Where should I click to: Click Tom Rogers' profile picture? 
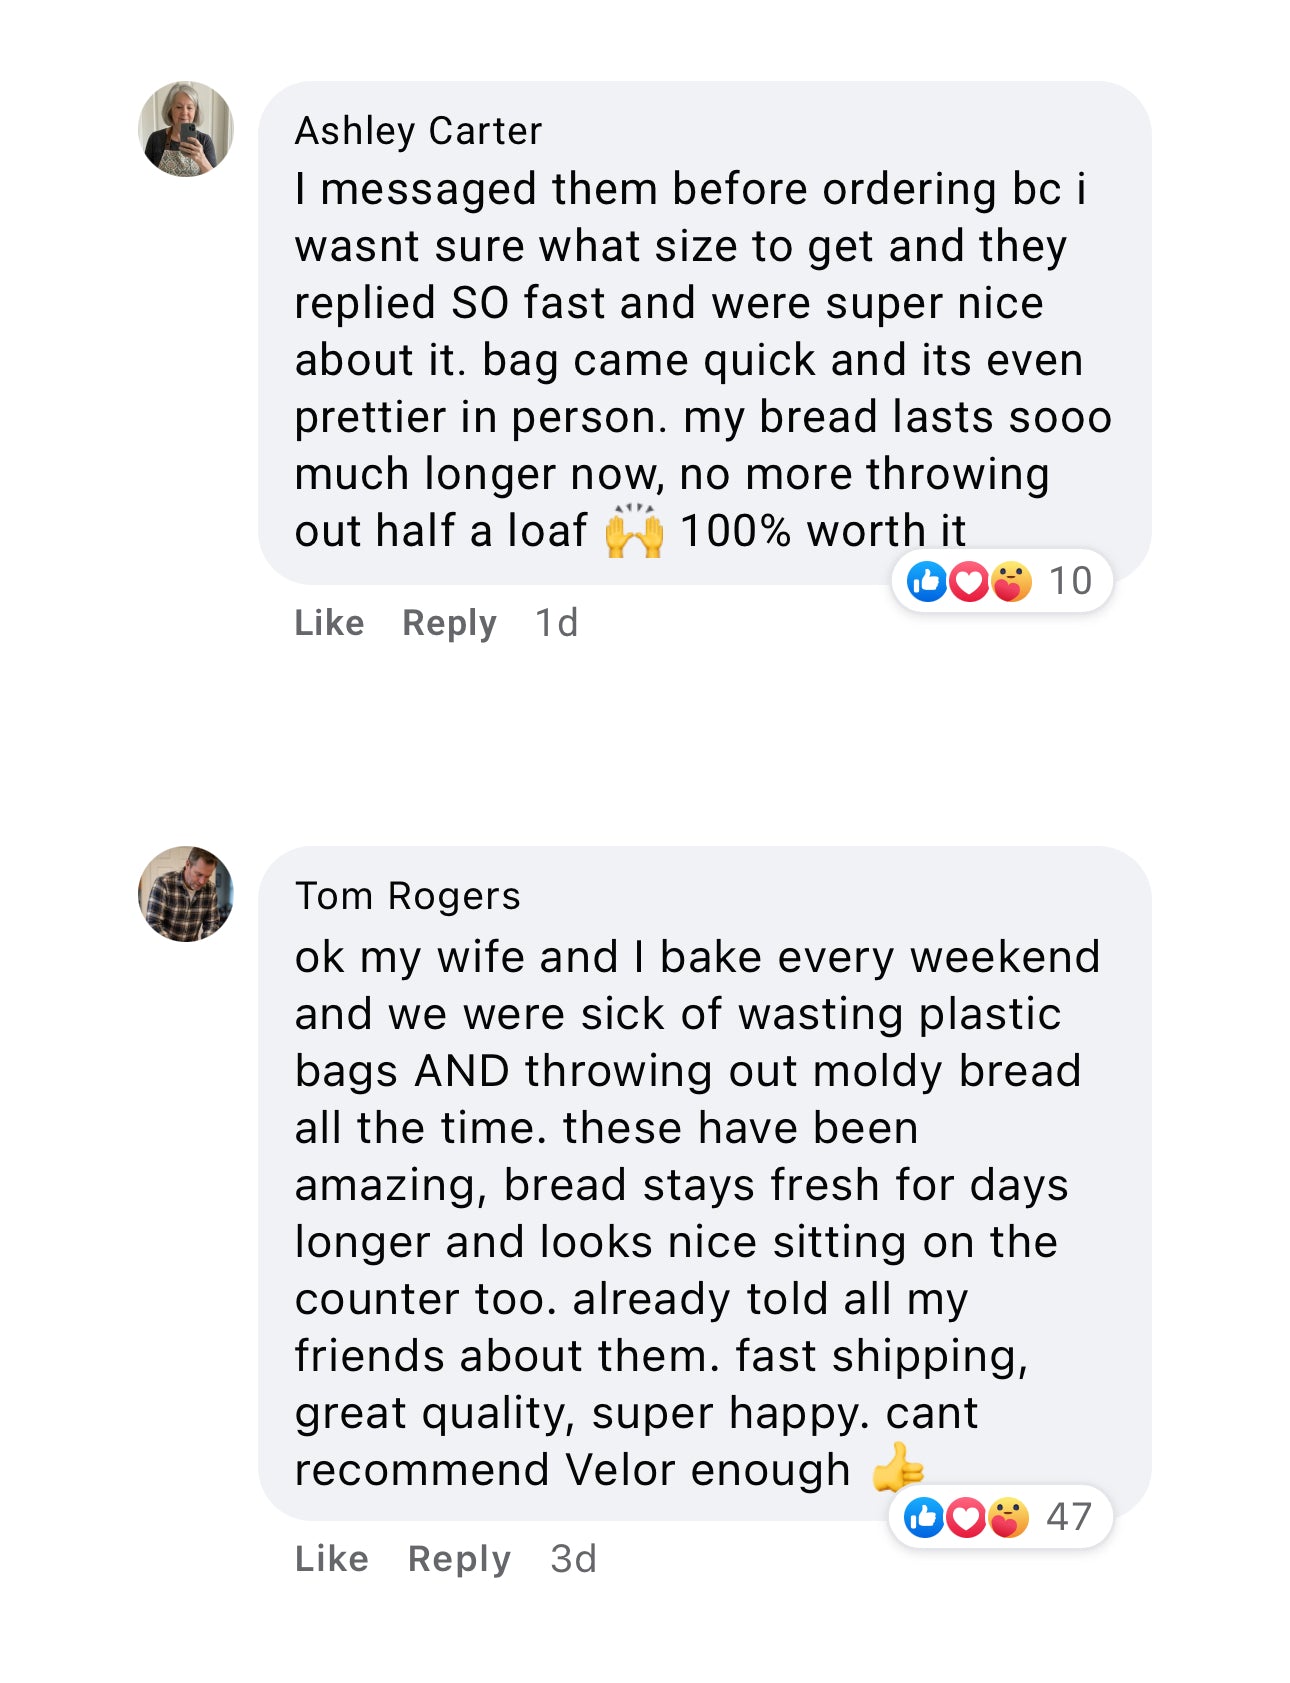tap(186, 894)
